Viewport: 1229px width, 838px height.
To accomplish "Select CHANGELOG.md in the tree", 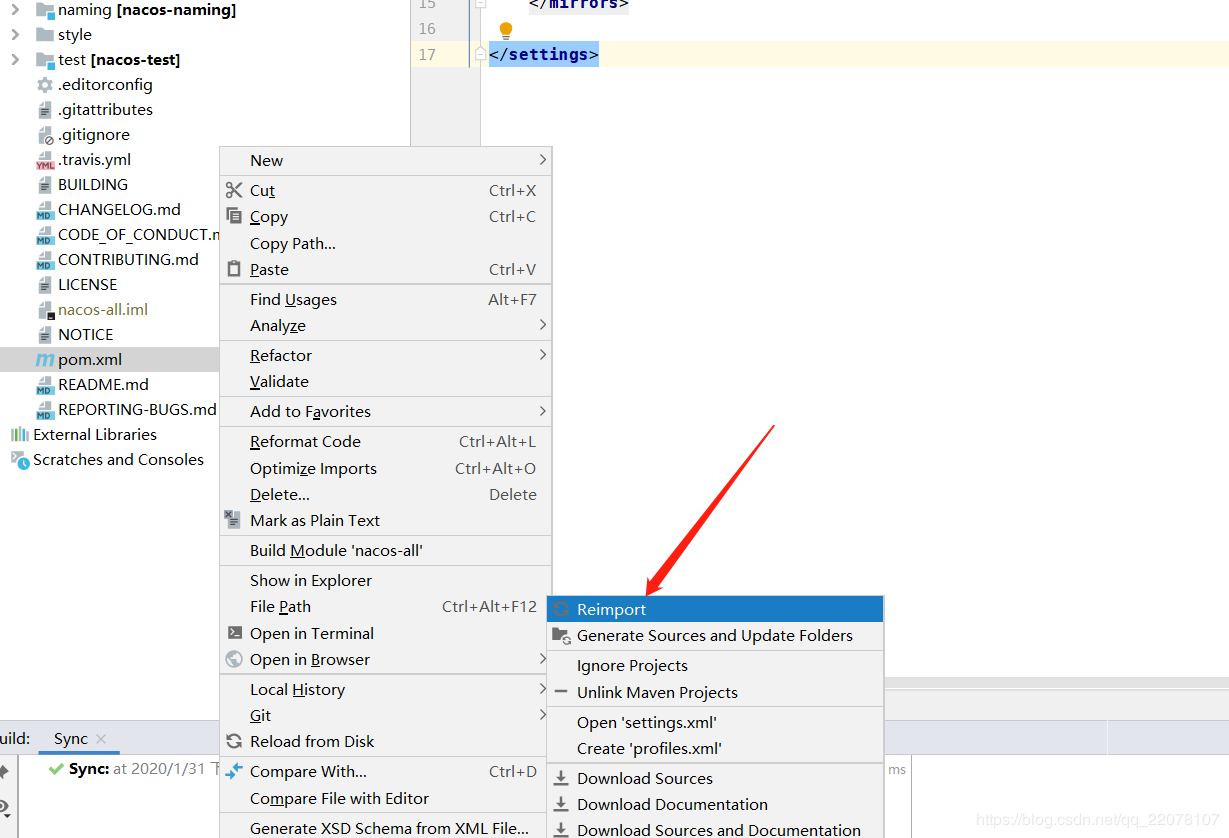I will click(x=119, y=210).
